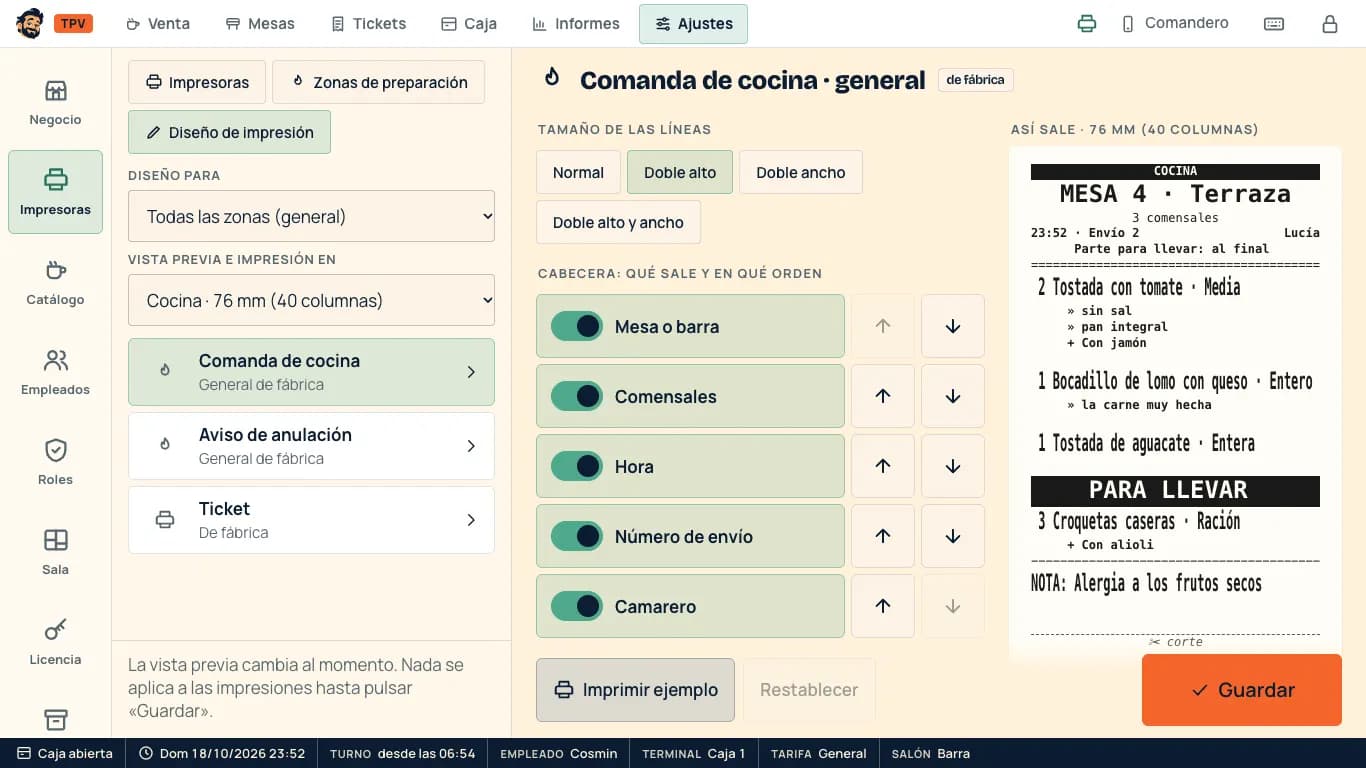Click the printer status icon in the top bar
Image resolution: width=1366 pixels, height=768 pixels.
click(1087, 24)
